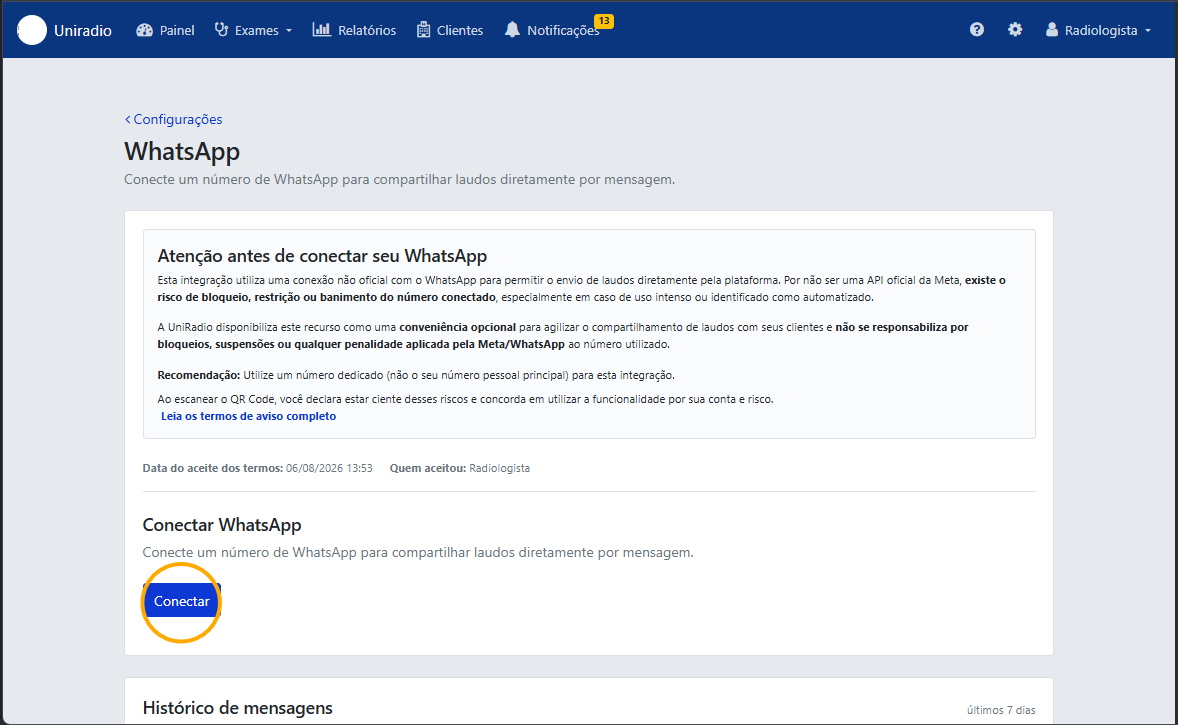Click the Notificações bell icon
Viewport: 1178px width, 725px height.
pyautogui.click(x=512, y=30)
